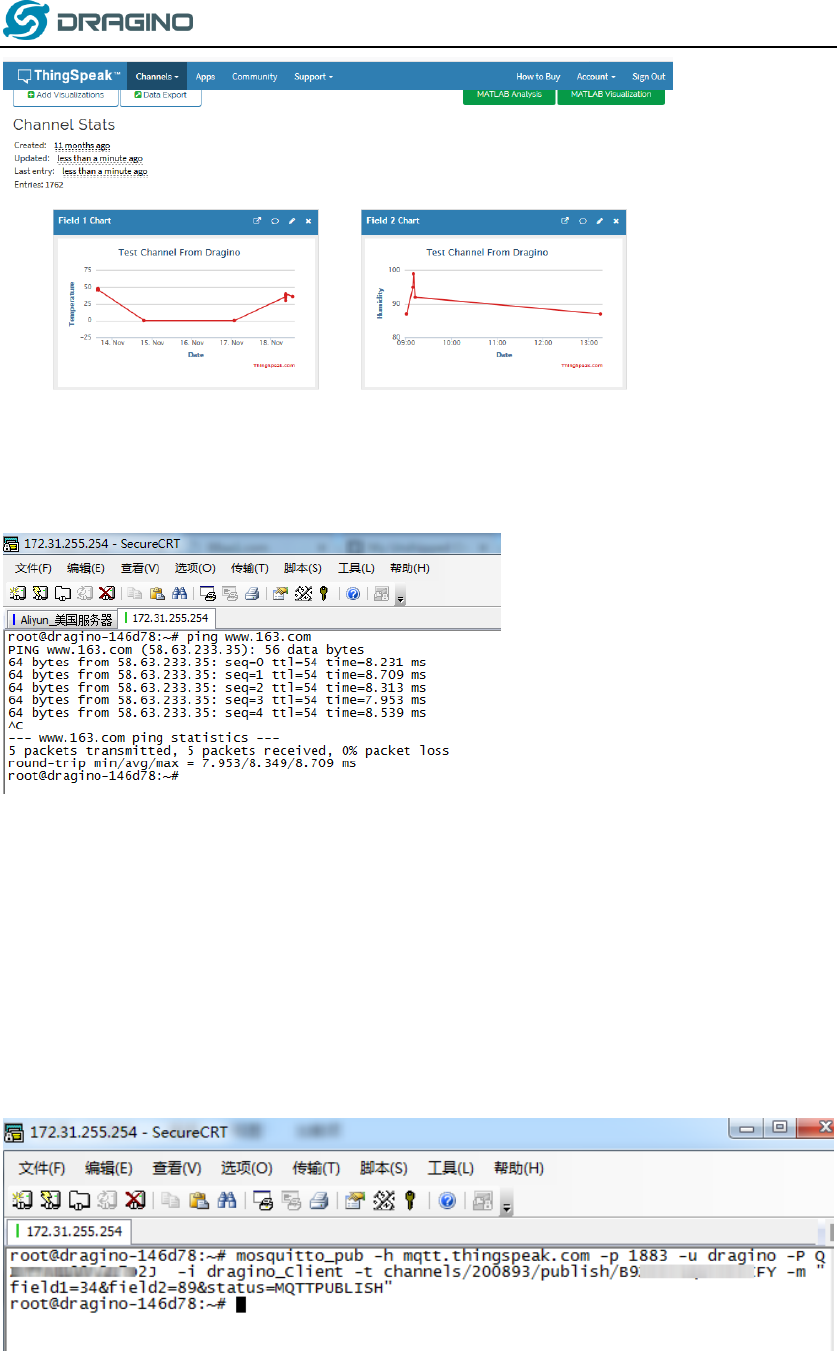Click the Data Export button
837x1351 pixels.
(160, 96)
